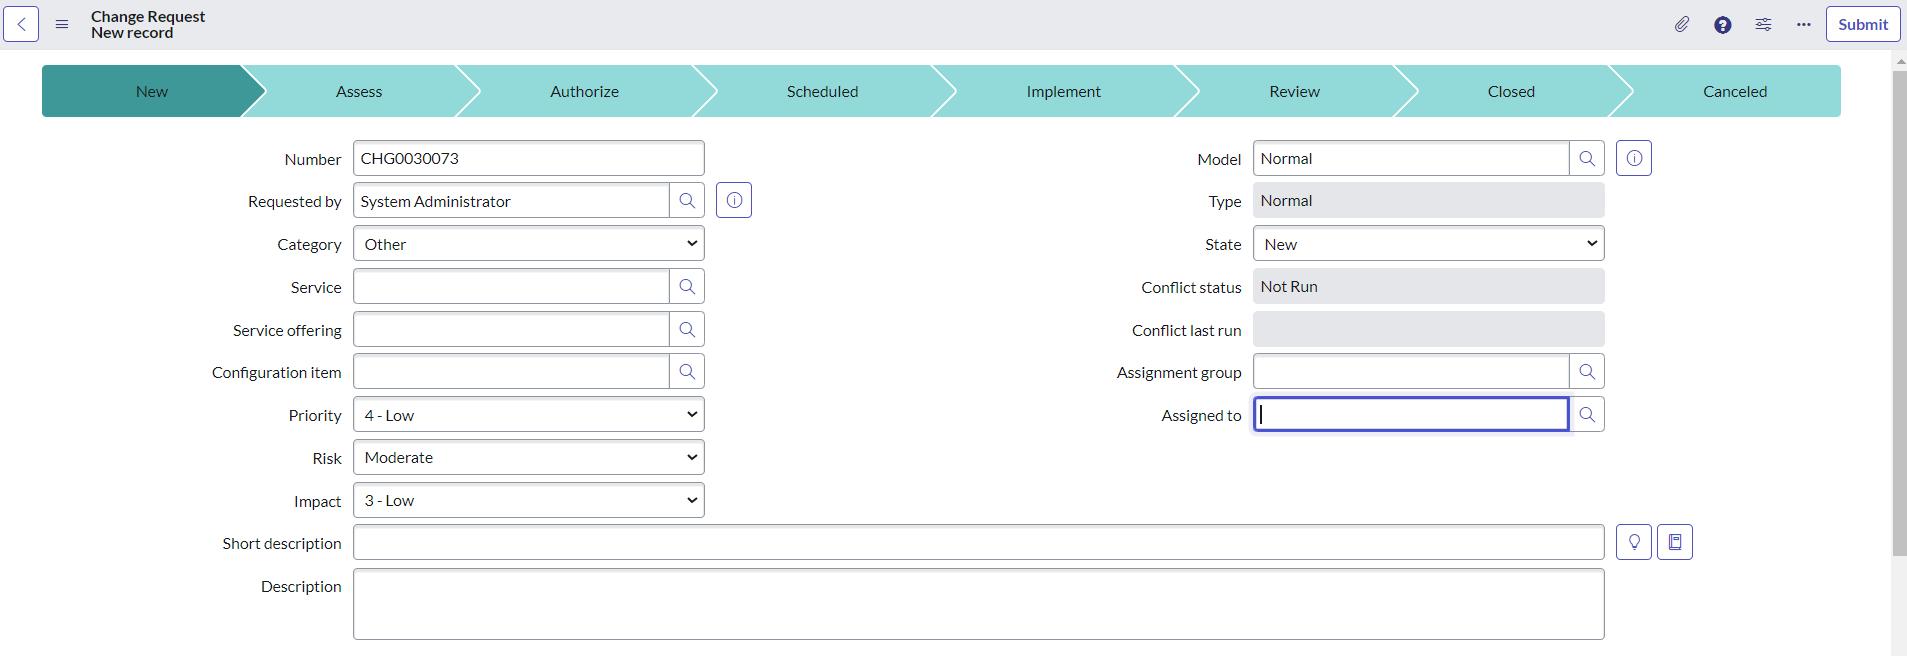Open the Priority dropdown

tap(528, 415)
